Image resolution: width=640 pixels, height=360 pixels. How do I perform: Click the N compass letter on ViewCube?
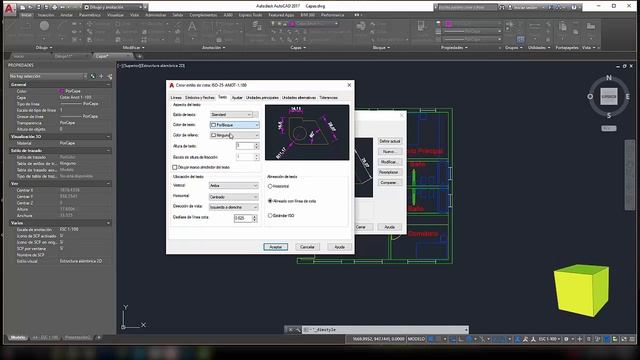[609, 78]
